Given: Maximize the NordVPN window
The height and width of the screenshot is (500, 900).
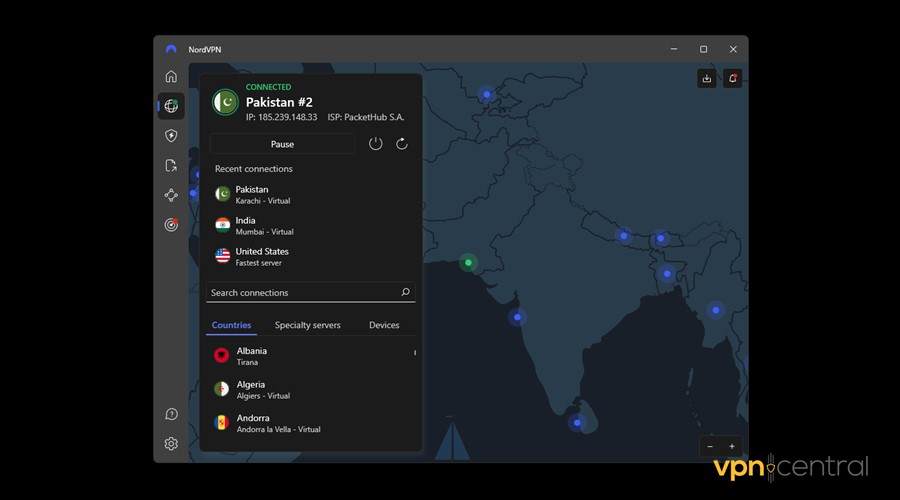Looking at the screenshot, I should [703, 49].
